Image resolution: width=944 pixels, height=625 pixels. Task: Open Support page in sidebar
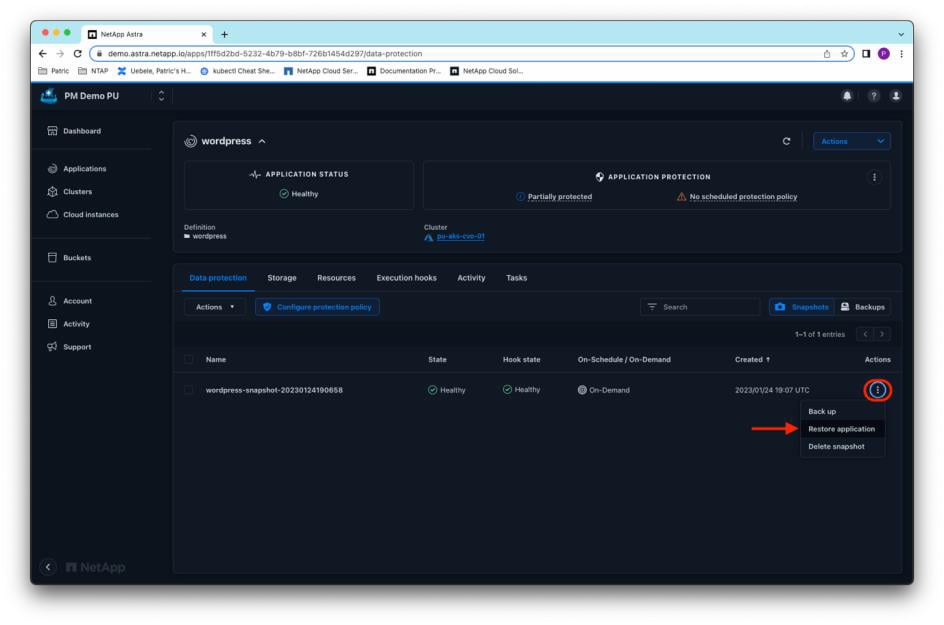point(69,347)
